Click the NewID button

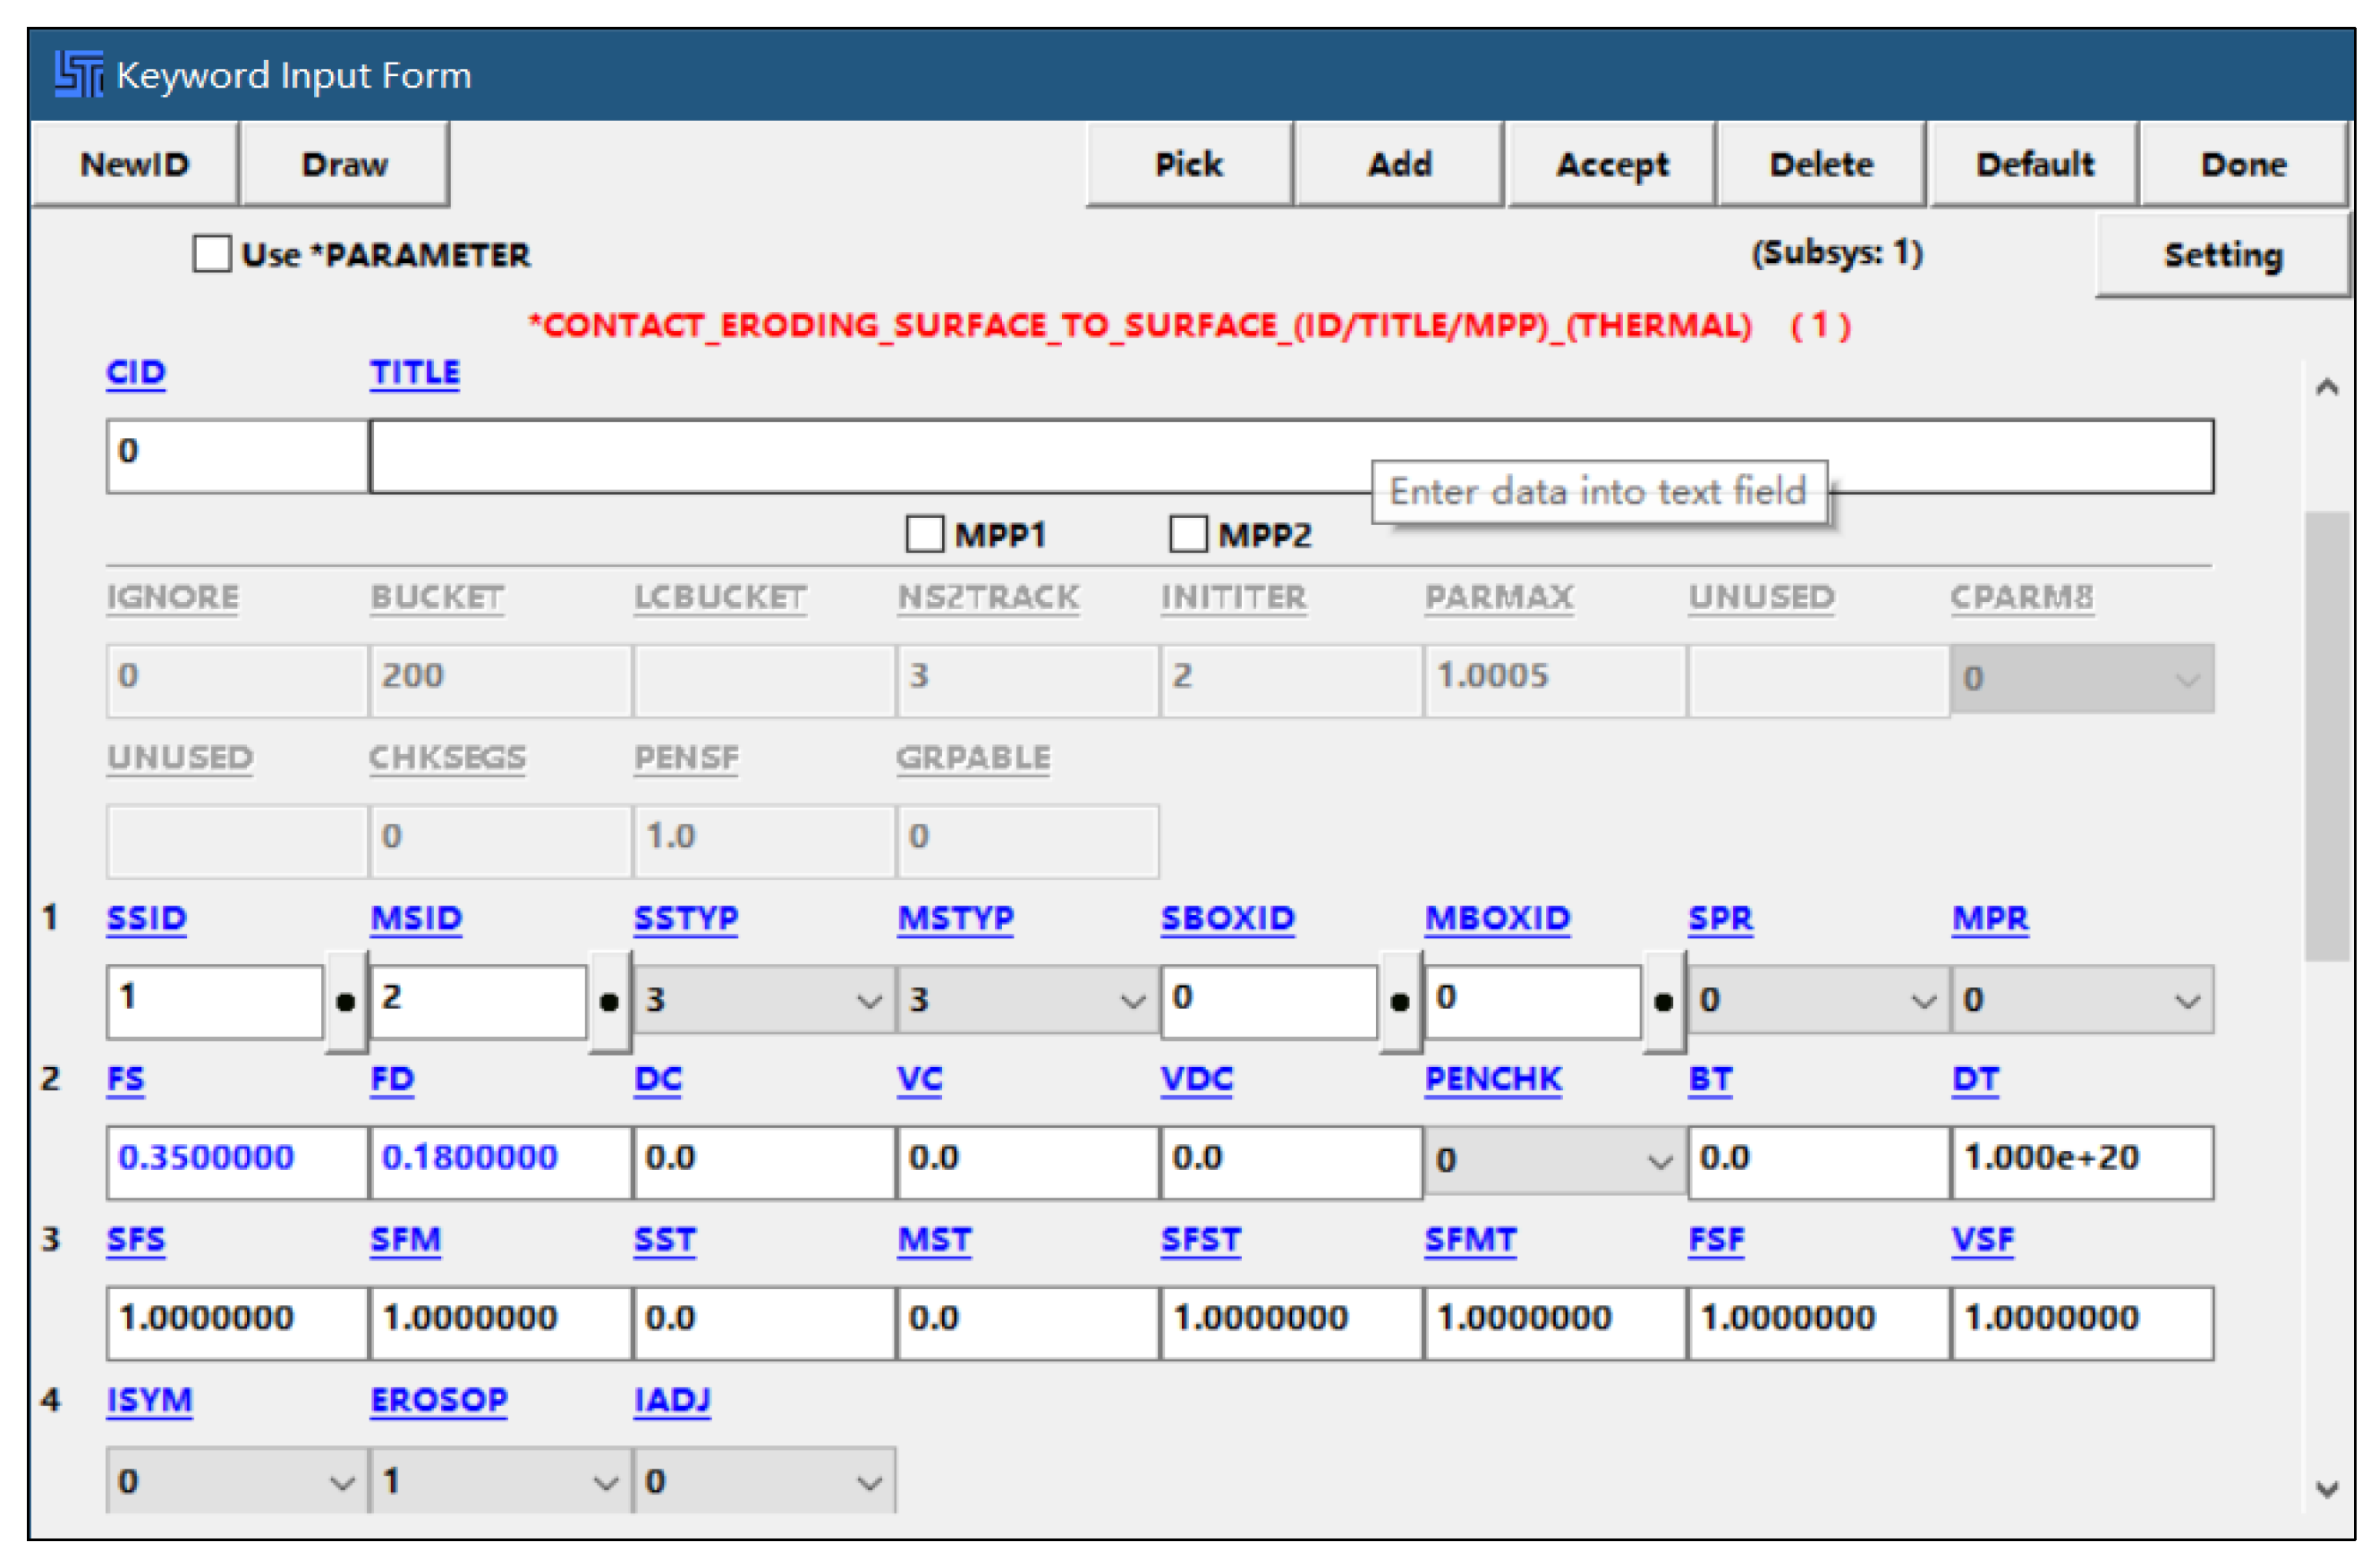(x=134, y=164)
